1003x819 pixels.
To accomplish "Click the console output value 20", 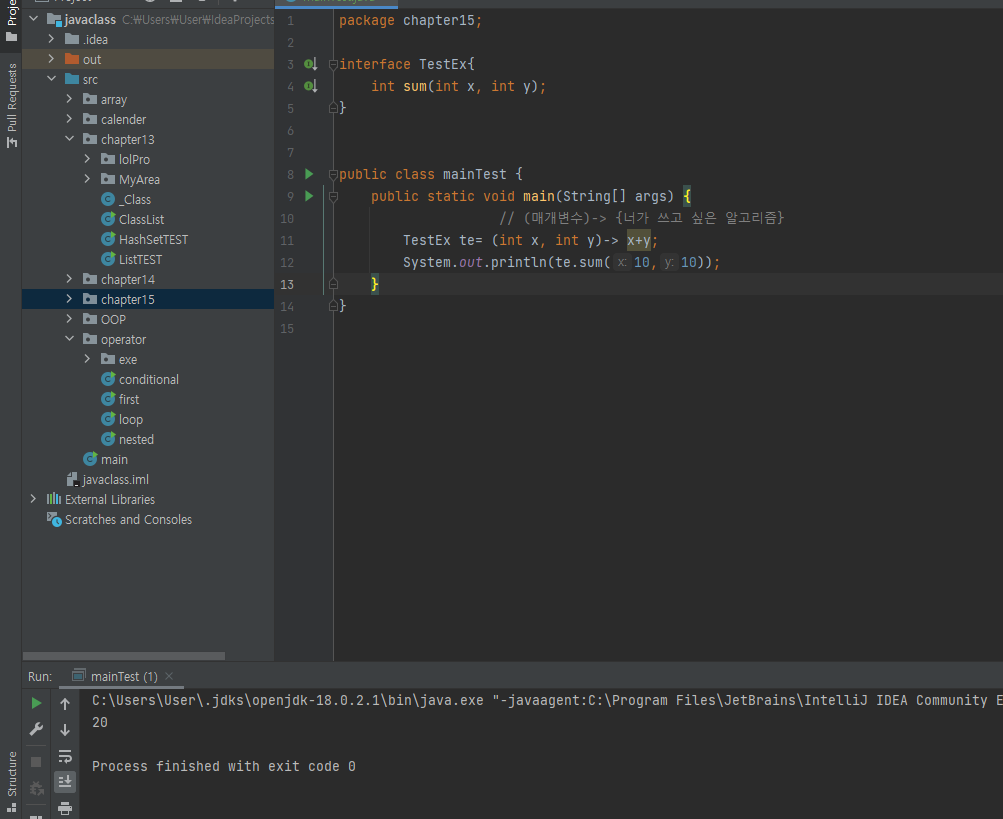I will pyautogui.click(x=100, y=722).
